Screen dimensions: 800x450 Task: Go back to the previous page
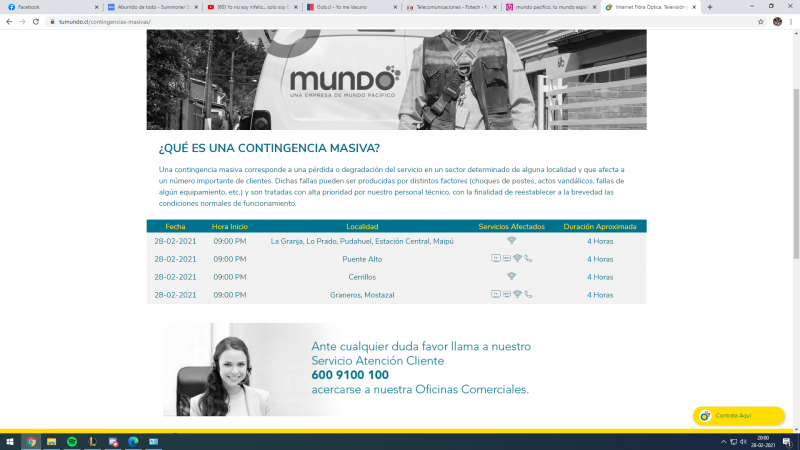(x=9, y=22)
